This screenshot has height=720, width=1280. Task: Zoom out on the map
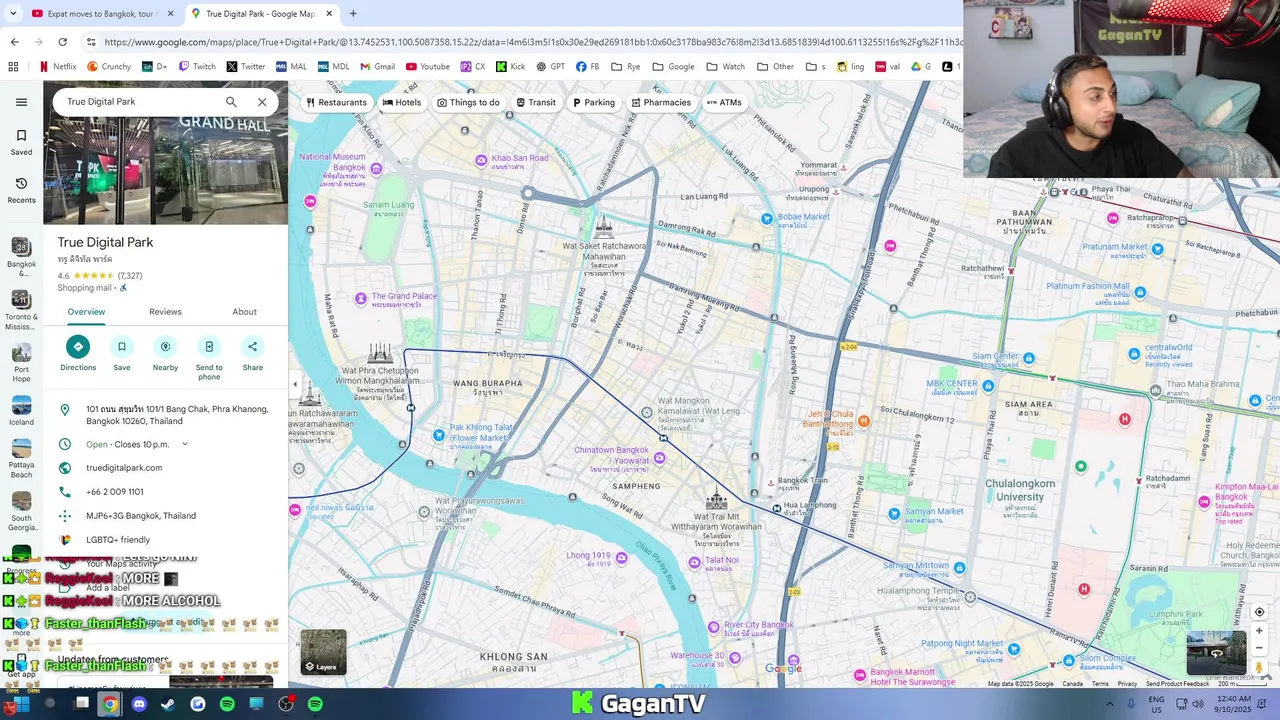coord(1259,648)
